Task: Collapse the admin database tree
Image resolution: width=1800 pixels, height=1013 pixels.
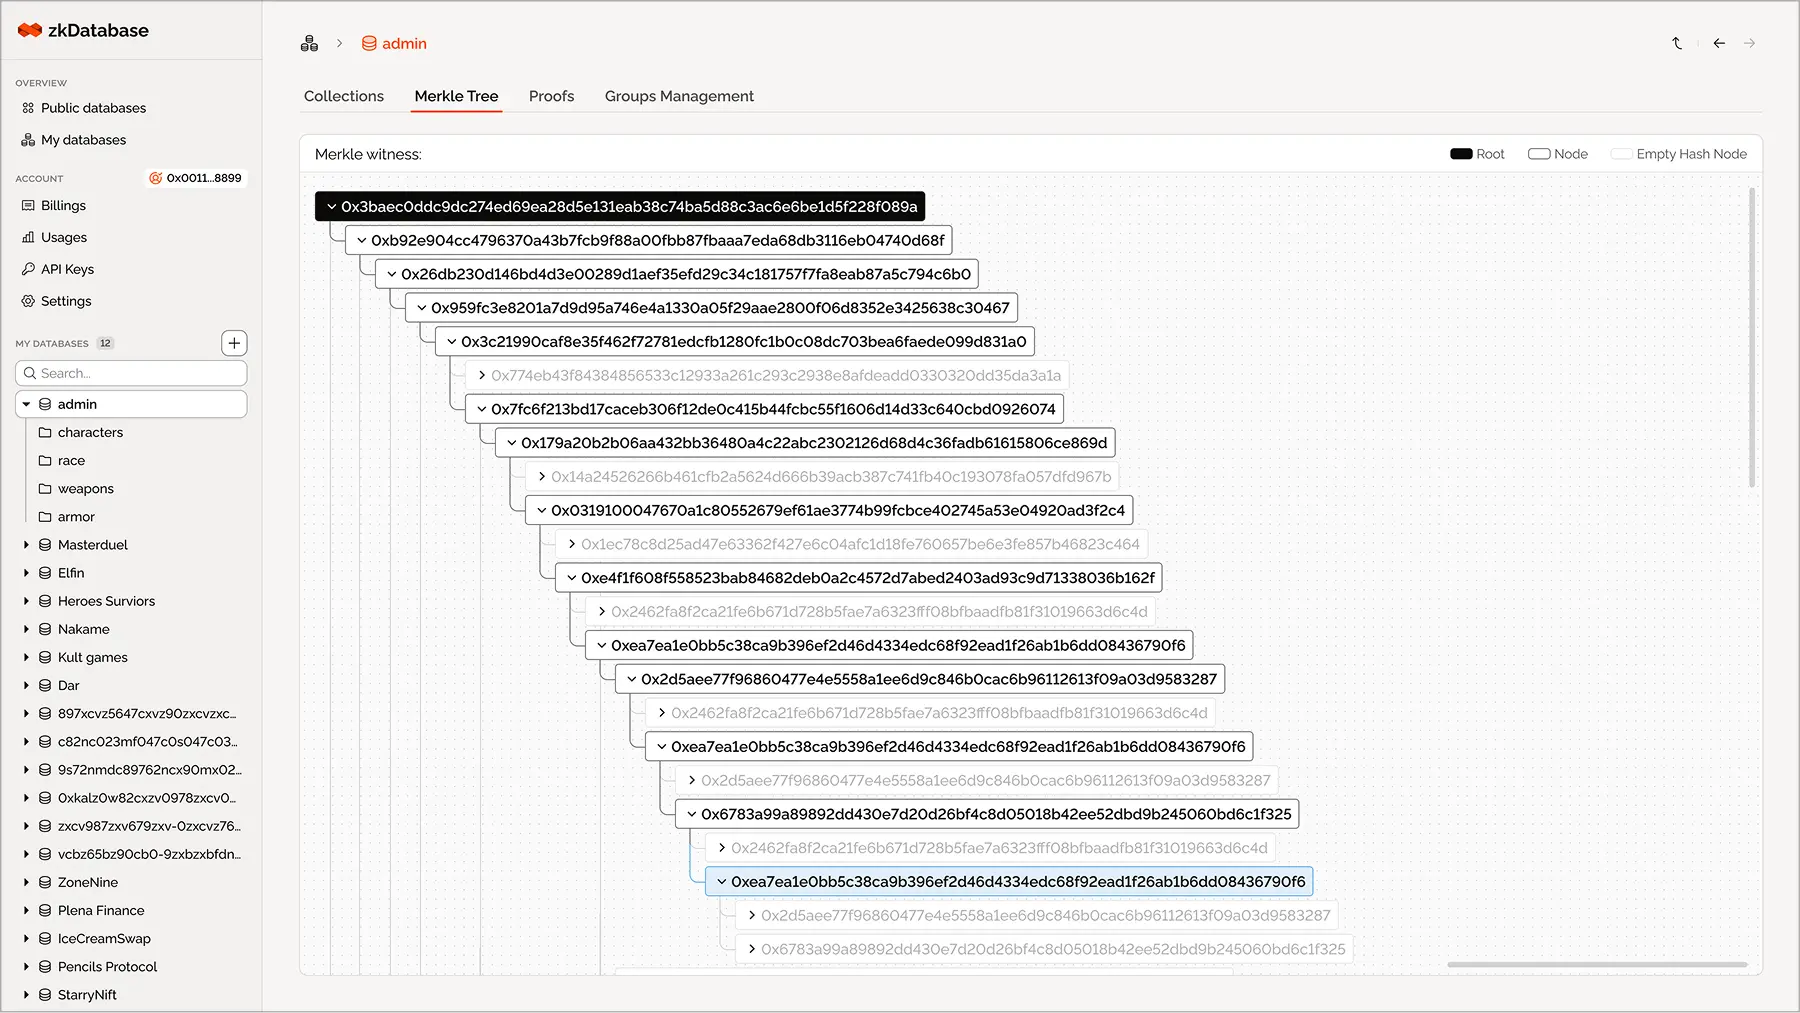Action: (26, 404)
